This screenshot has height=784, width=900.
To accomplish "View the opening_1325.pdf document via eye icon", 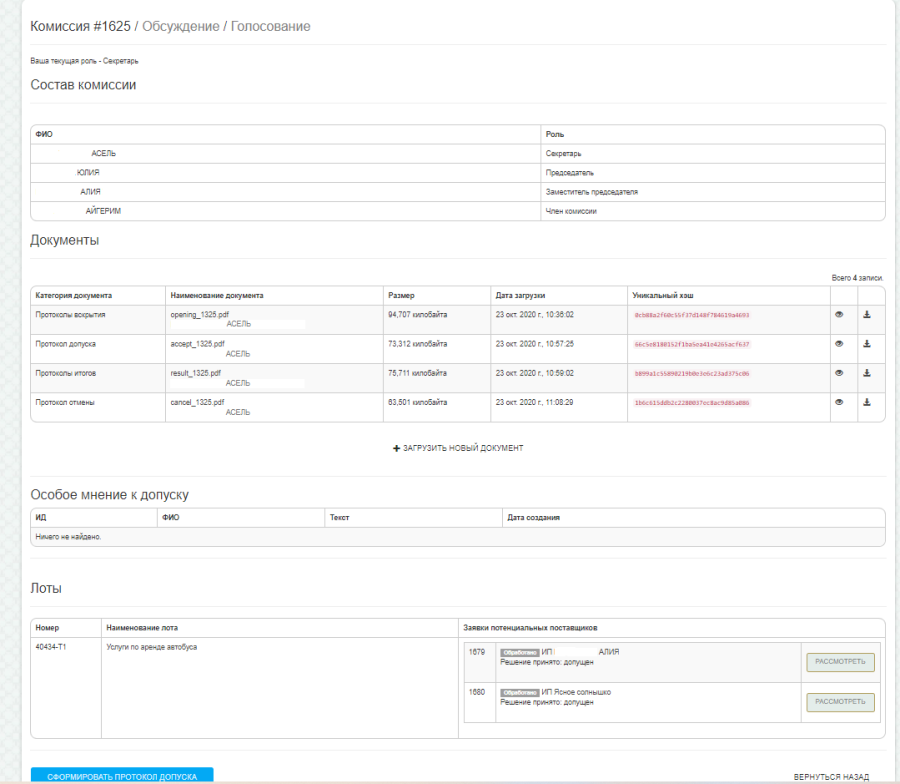I will [x=840, y=314].
